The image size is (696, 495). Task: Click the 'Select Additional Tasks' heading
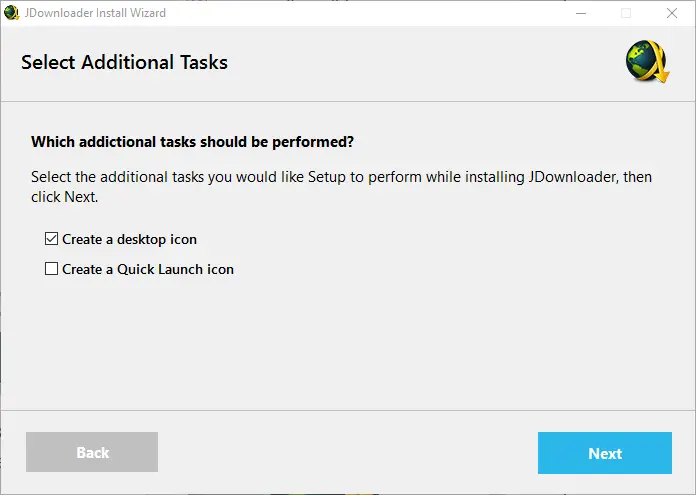click(124, 62)
